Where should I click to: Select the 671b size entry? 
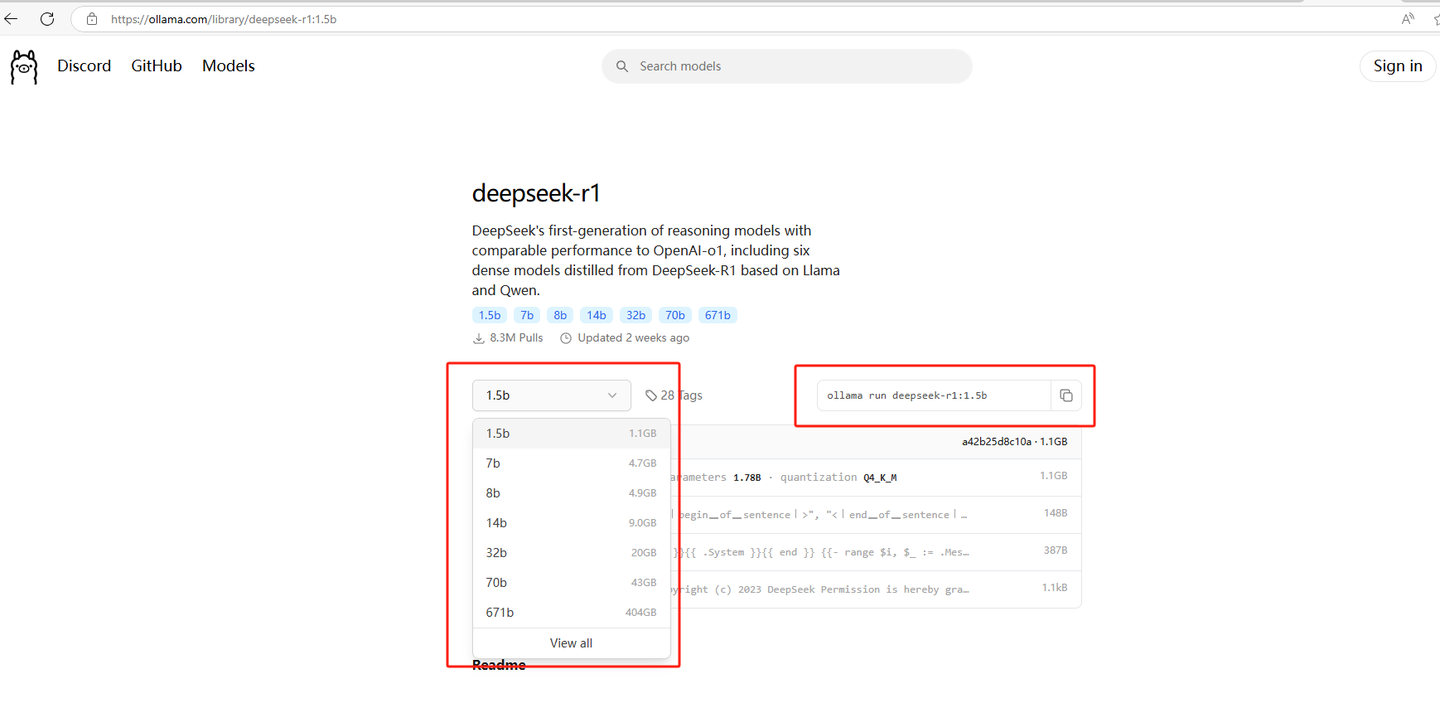click(x=500, y=612)
